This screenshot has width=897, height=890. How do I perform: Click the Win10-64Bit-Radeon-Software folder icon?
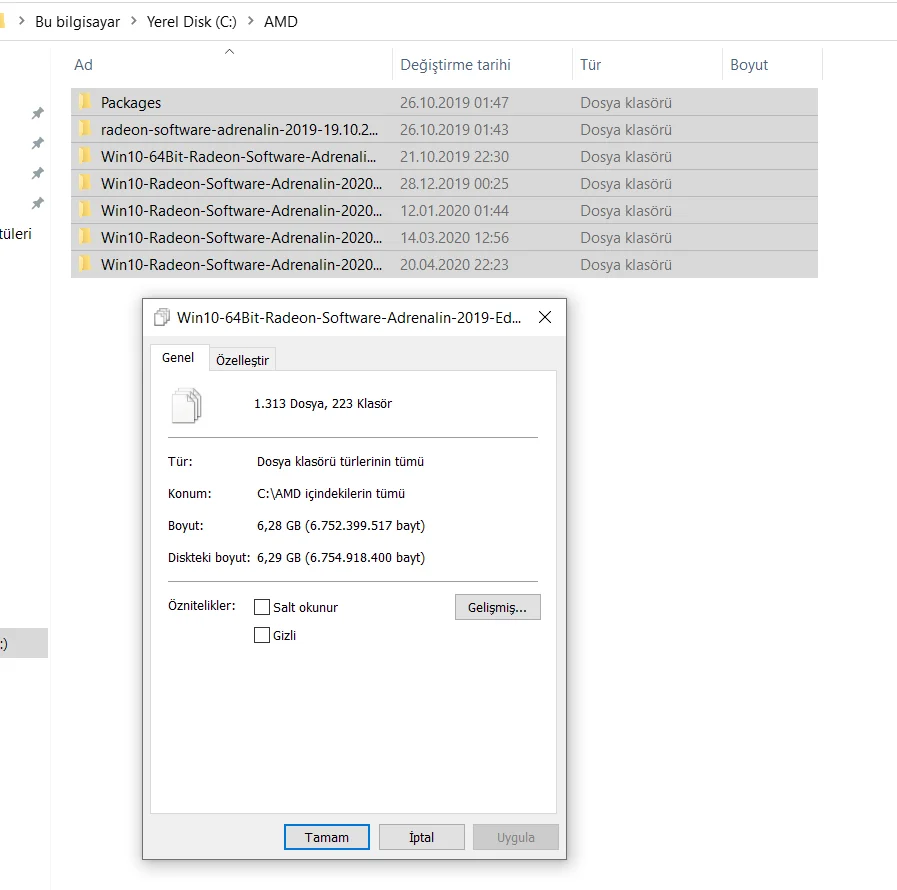[85, 156]
